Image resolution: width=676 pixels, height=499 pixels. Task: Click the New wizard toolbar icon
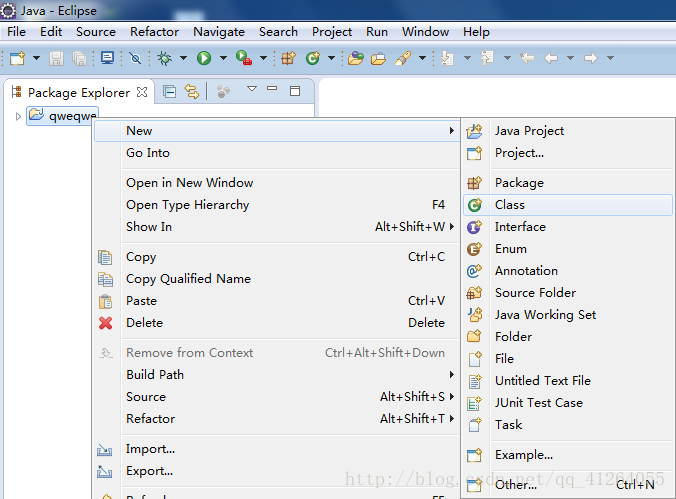click(17, 58)
